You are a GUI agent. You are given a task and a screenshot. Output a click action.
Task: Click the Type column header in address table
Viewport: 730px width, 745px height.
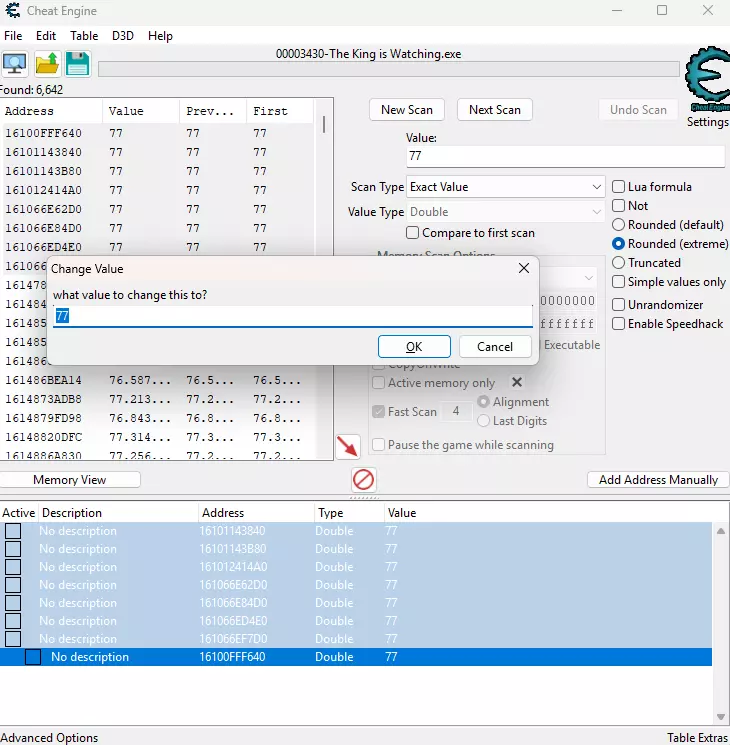point(349,513)
